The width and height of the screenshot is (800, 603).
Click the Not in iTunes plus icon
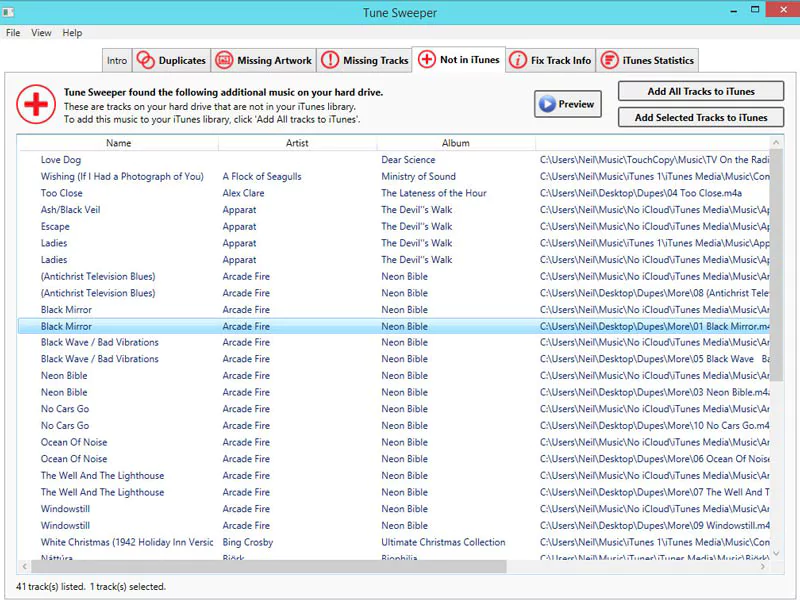pyautogui.click(x=427, y=59)
